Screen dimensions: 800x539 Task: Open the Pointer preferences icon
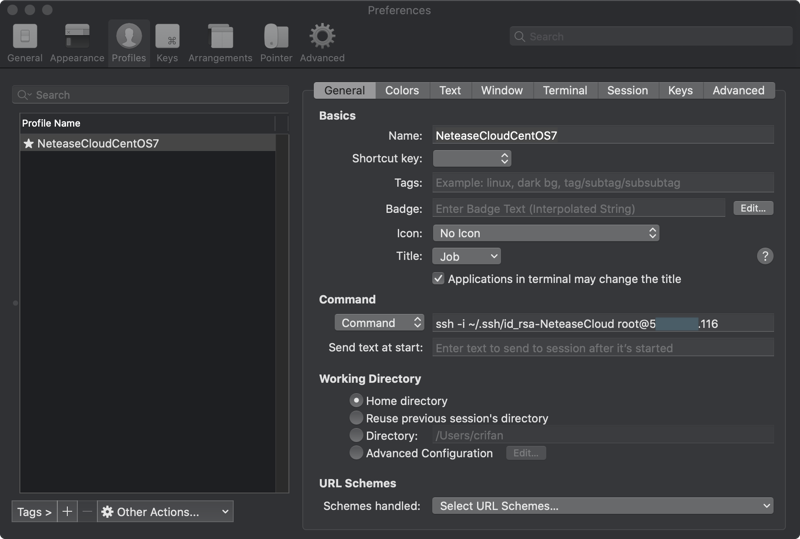click(276, 42)
